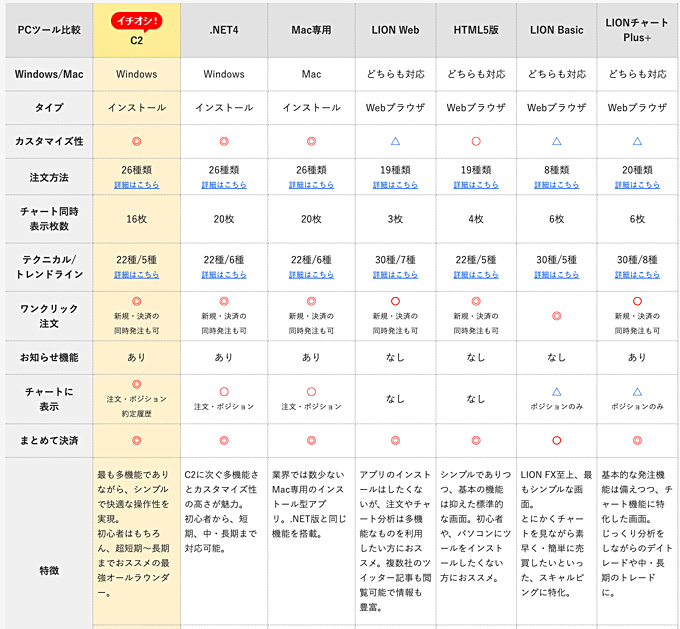Screen dimensions: 680x629
Task: Select the HTML5版 column header
Action: pyautogui.click(x=476, y=30)
